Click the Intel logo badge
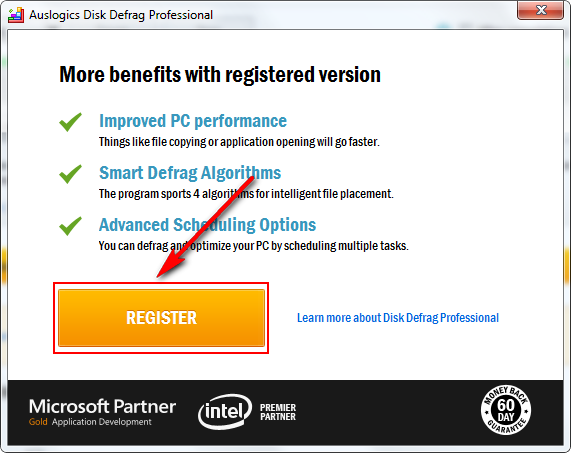Screen dimensions: 571x453 (225, 411)
